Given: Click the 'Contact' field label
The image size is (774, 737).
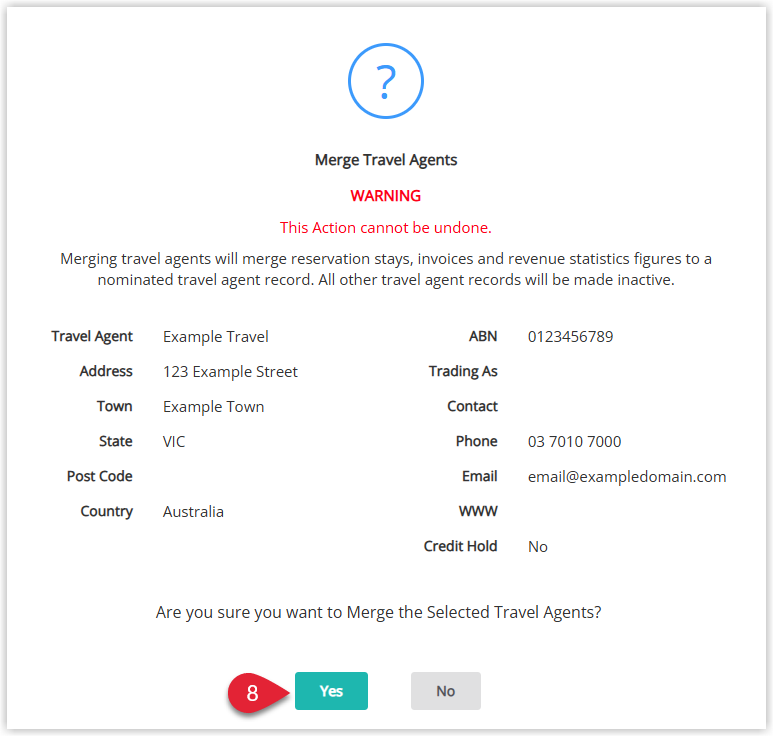Looking at the screenshot, I should pos(472,406).
